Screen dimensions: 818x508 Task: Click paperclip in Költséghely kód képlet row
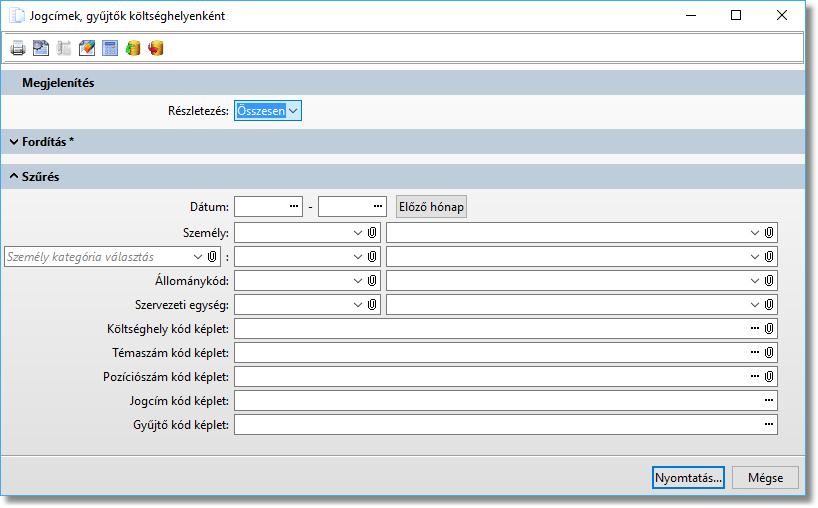tap(769, 329)
